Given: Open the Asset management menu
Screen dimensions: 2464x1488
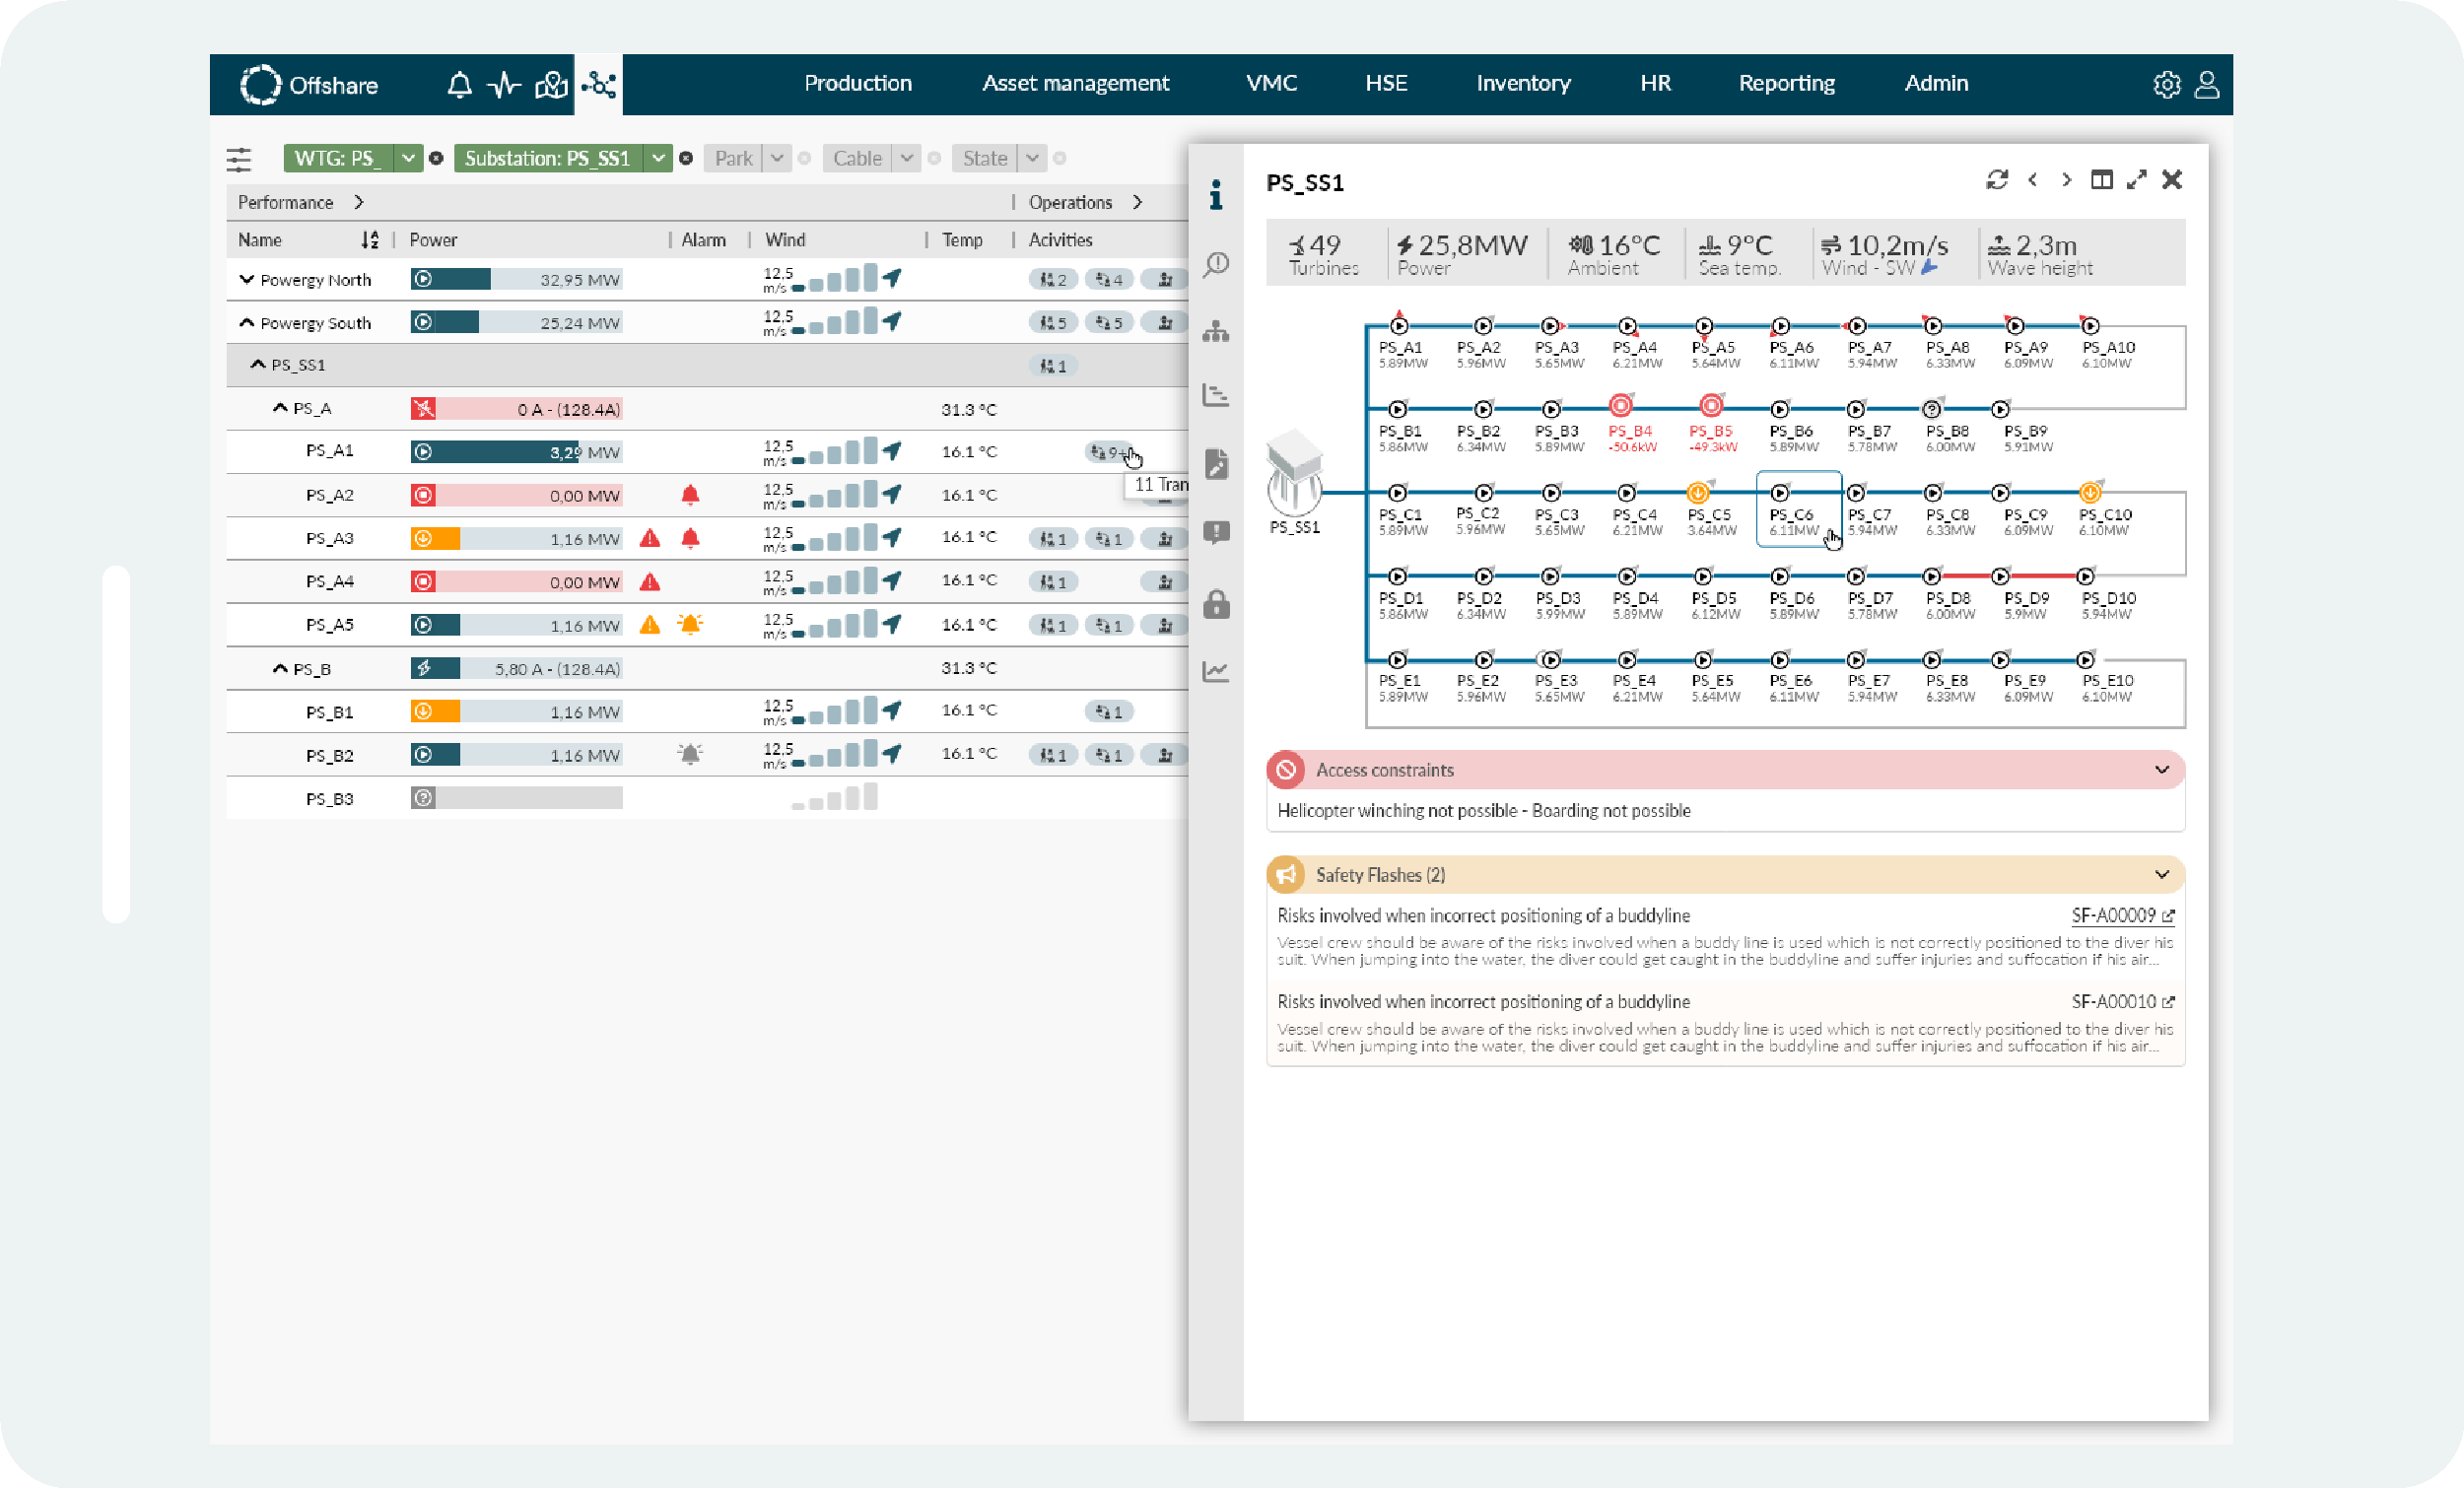Looking at the screenshot, I should [x=1075, y=84].
